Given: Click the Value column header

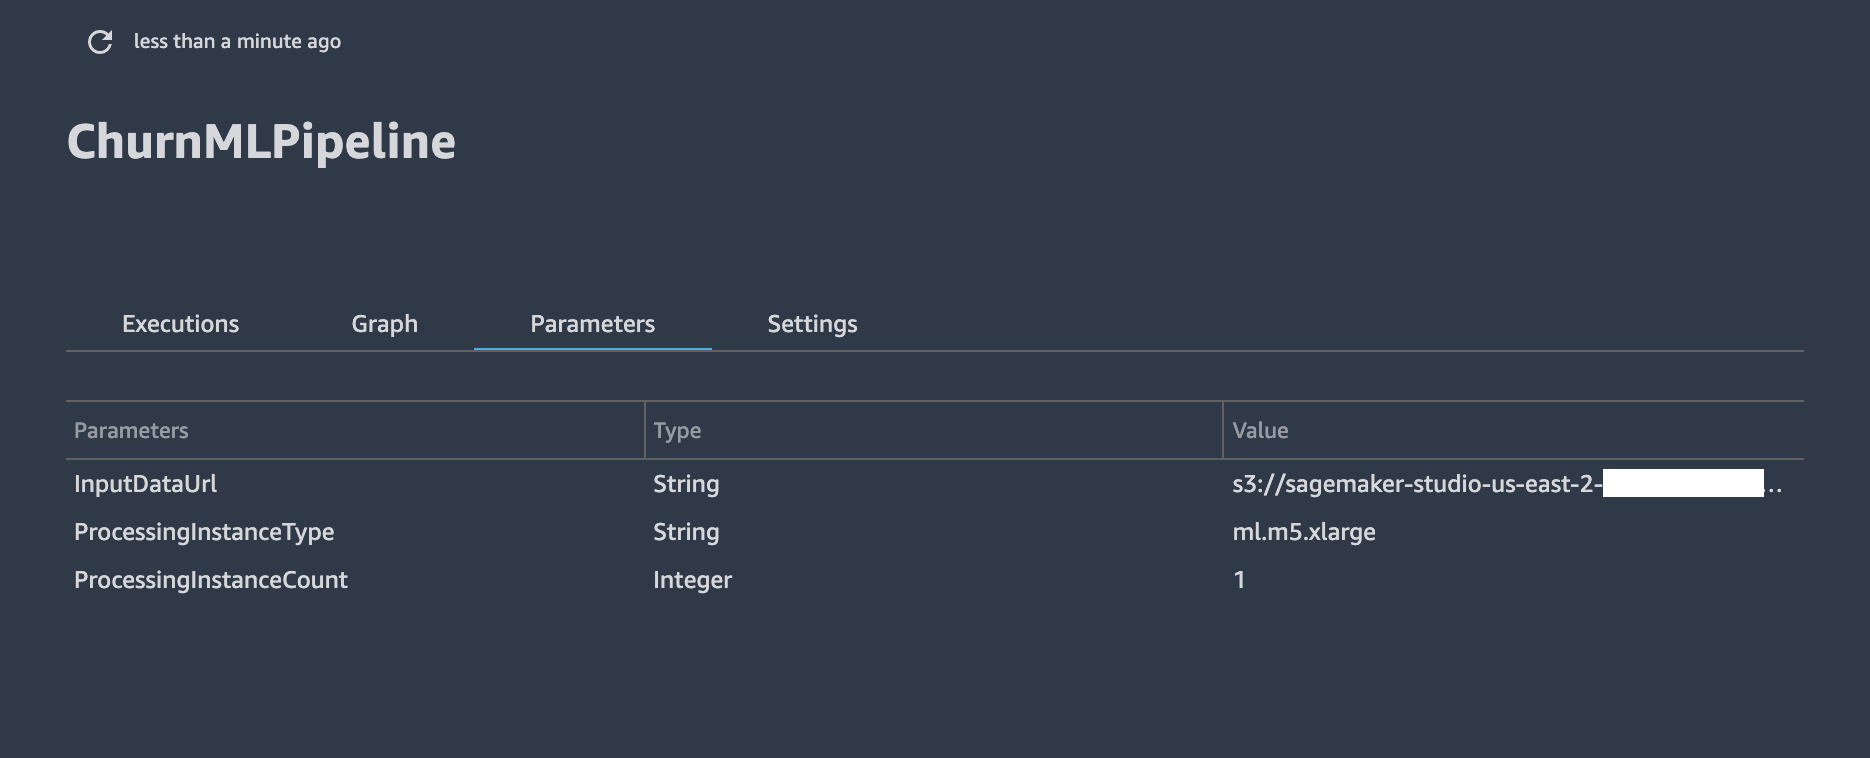Looking at the screenshot, I should tap(1260, 431).
